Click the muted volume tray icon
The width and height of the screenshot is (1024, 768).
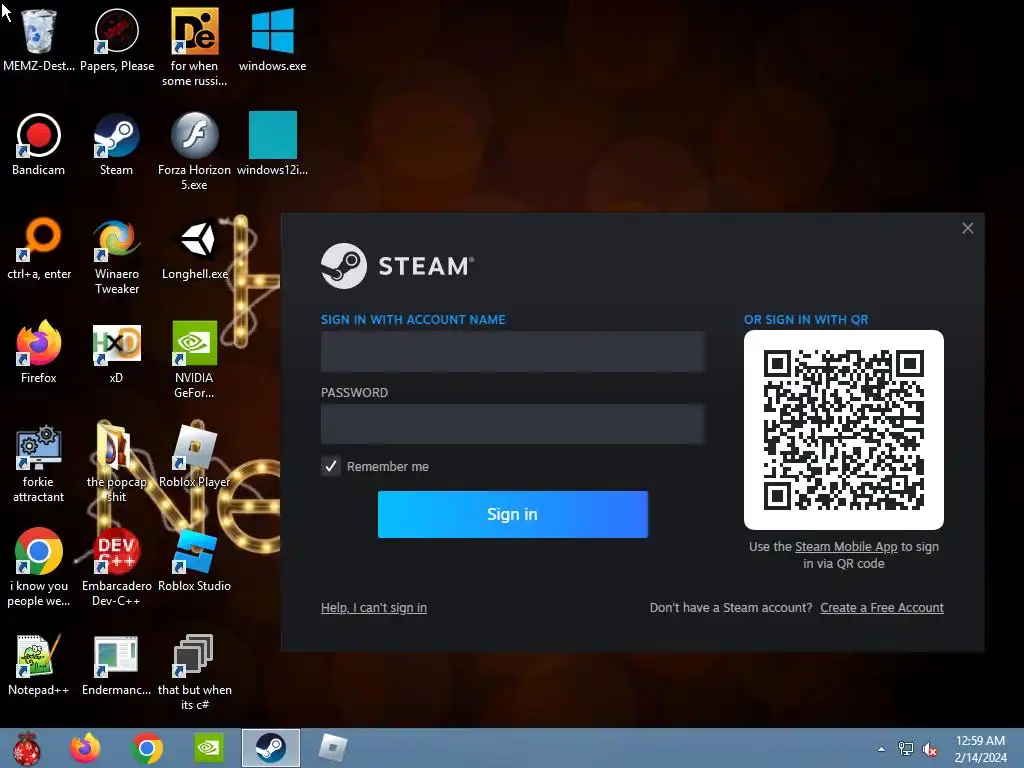(930, 749)
